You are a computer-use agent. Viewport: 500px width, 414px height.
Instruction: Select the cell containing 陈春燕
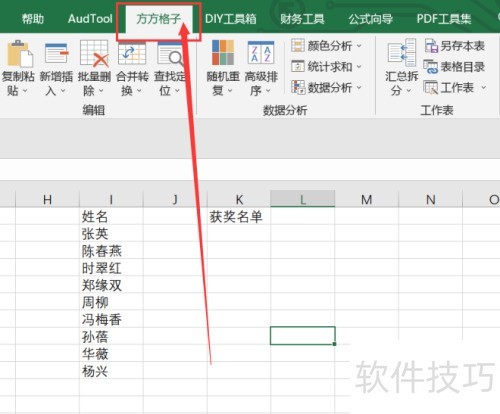[x=111, y=251]
